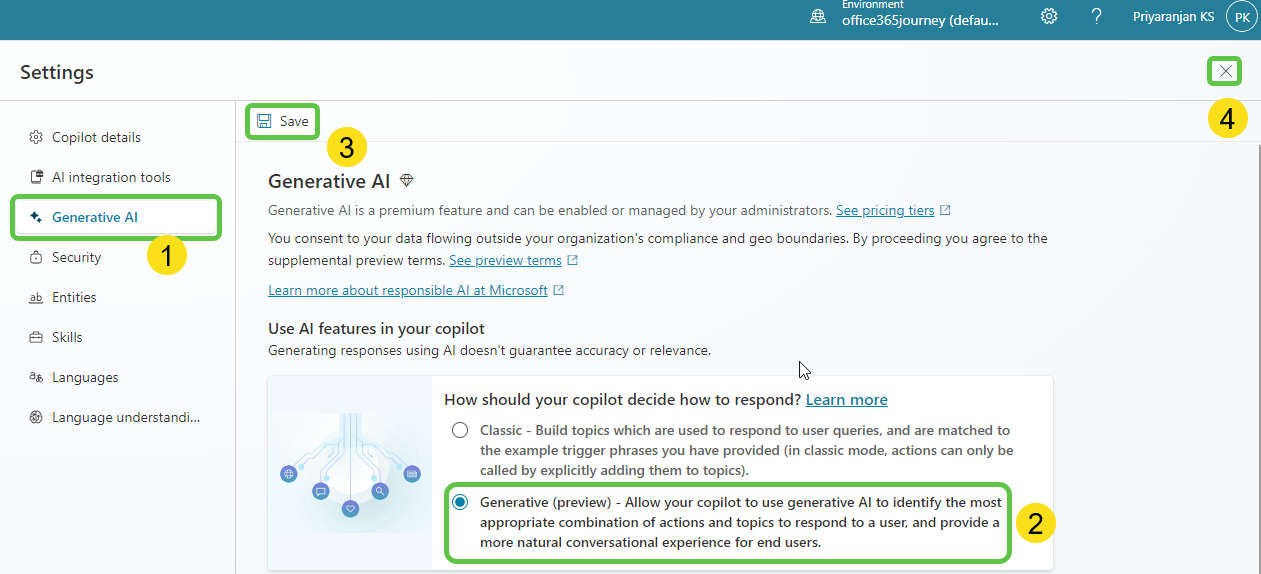Follow the responsible AI at Microsoft link

coord(408,290)
